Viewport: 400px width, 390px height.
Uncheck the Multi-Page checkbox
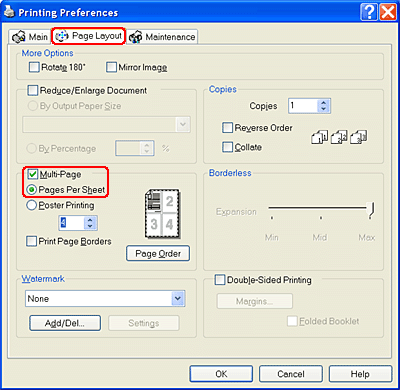32,174
